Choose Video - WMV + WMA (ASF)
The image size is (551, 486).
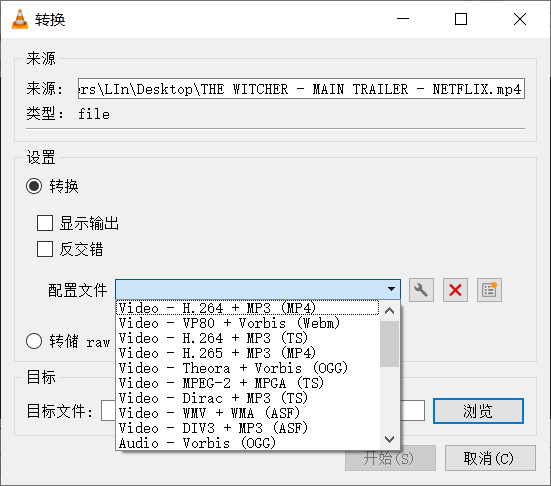(x=248, y=413)
